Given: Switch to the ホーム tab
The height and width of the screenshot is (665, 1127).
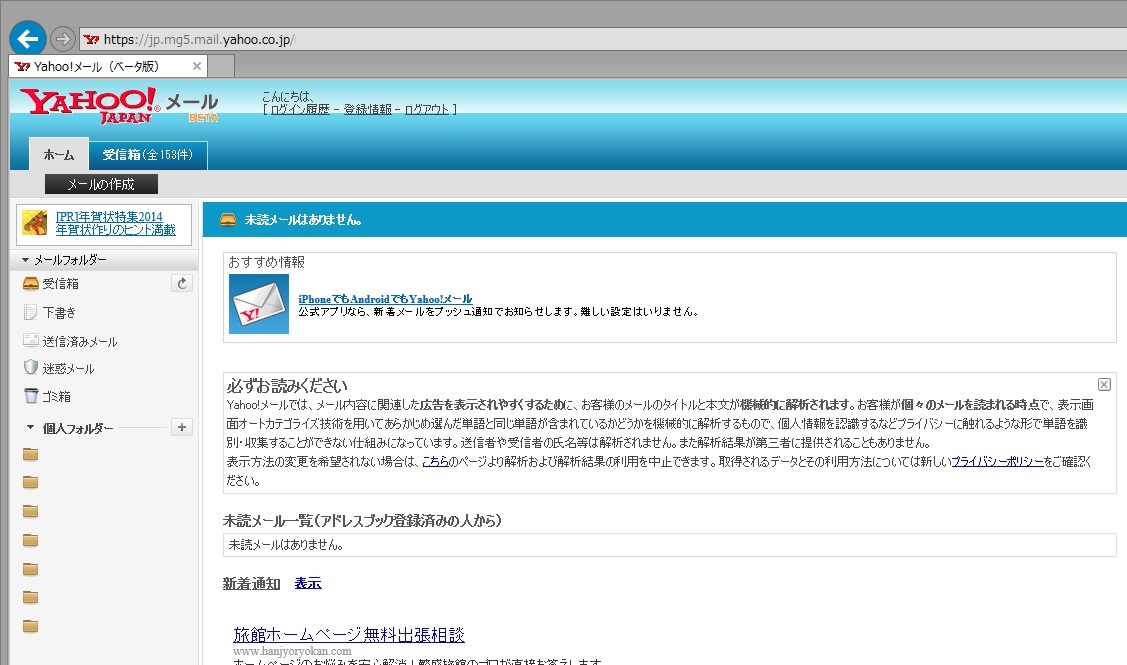Looking at the screenshot, I should [x=59, y=155].
